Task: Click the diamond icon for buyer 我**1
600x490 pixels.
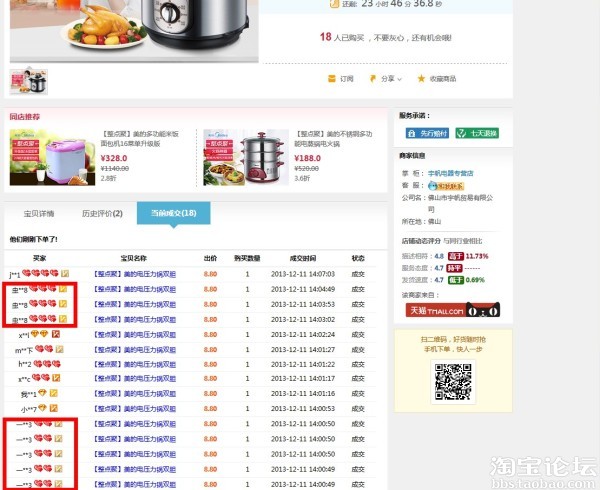Action: click(42, 393)
